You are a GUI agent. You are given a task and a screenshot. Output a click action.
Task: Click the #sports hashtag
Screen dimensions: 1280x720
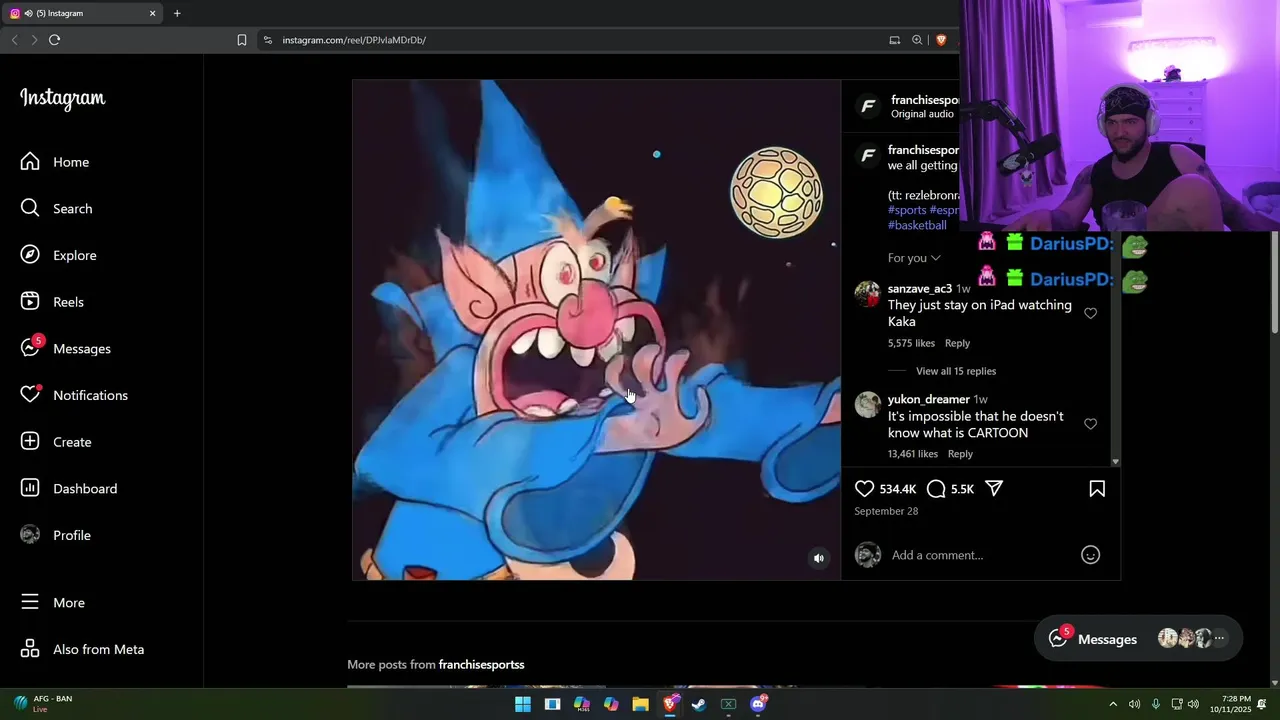[907, 210]
